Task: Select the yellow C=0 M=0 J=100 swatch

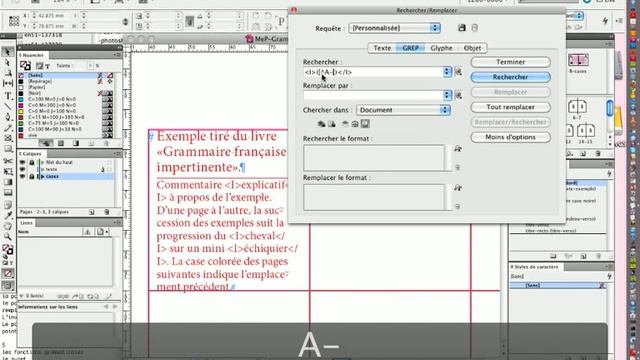Action: (66, 111)
